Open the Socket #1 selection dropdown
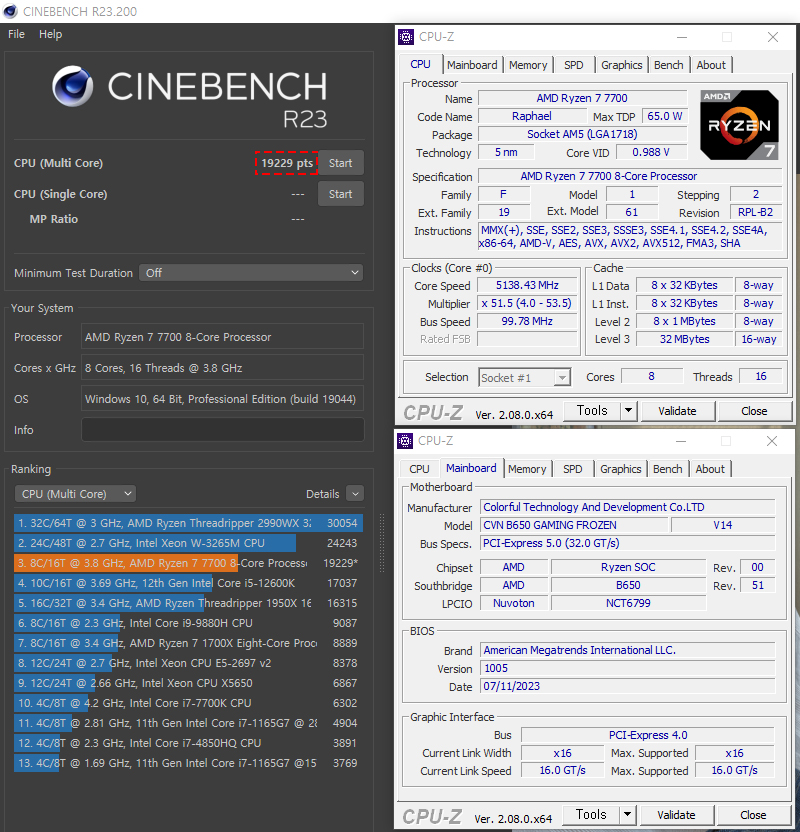This screenshot has width=800, height=832. [525, 378]
